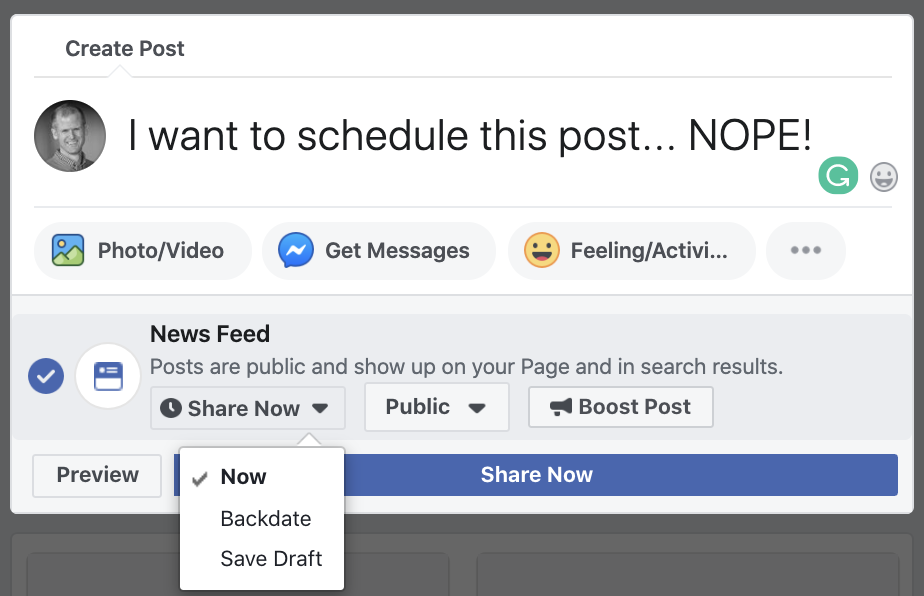Click the Preview button
The width and height of the screenshot is (924, 596).
(x=97, y=475)
